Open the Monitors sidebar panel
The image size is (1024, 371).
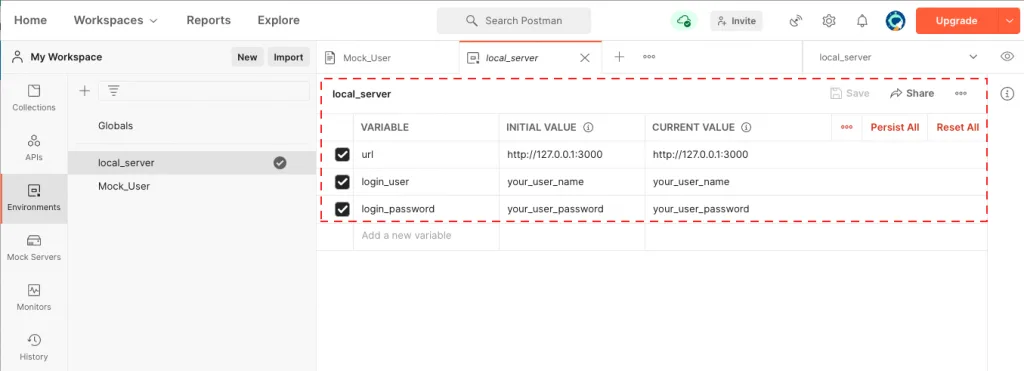click(34, 298)
